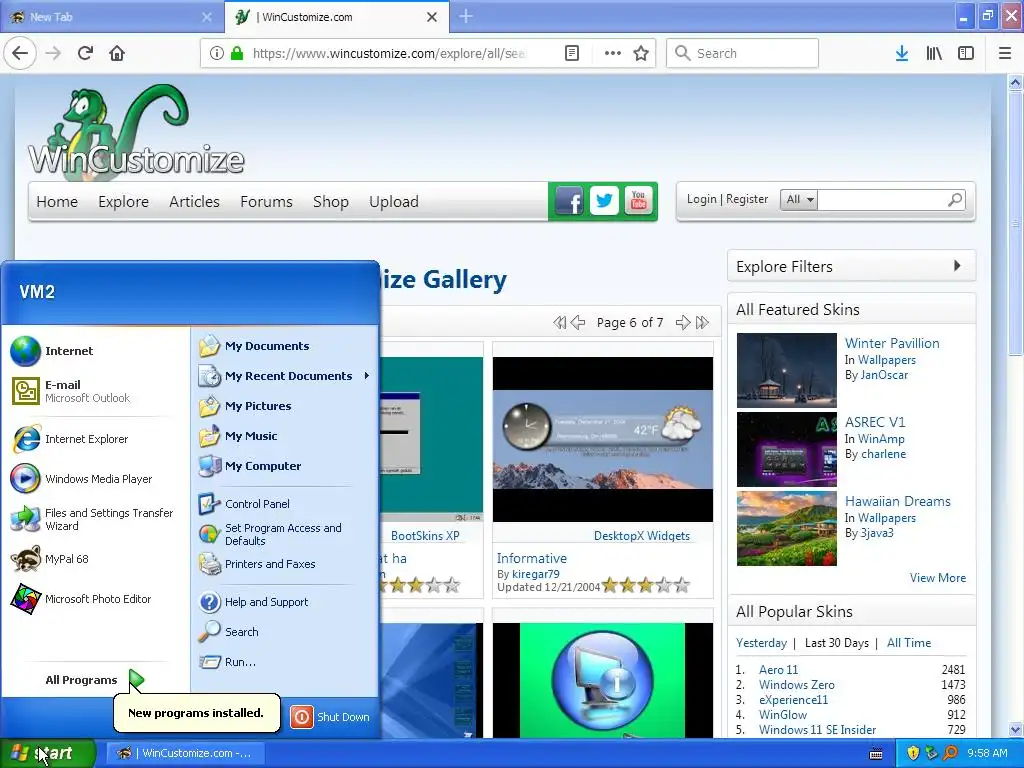
Task: Reload the current page
Action: (x=85, y=54)
